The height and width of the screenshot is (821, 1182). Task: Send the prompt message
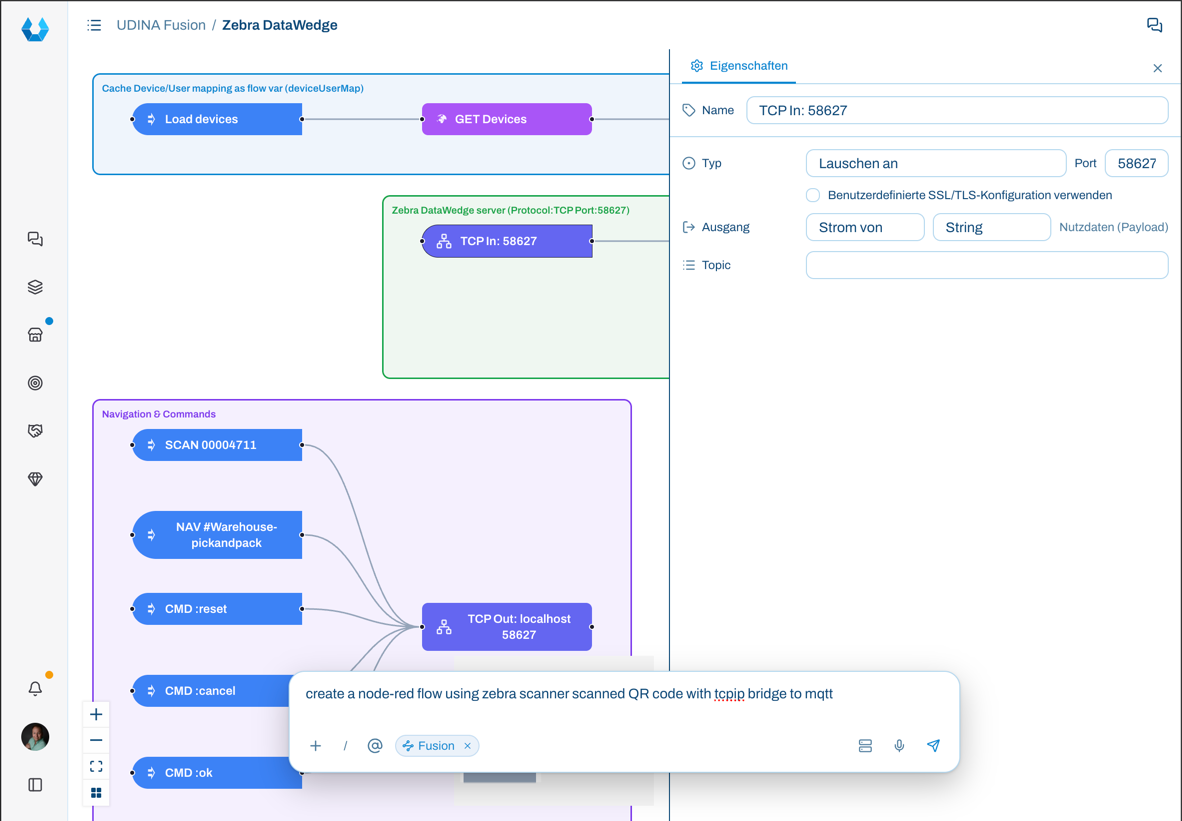click(x=933, y=746)
